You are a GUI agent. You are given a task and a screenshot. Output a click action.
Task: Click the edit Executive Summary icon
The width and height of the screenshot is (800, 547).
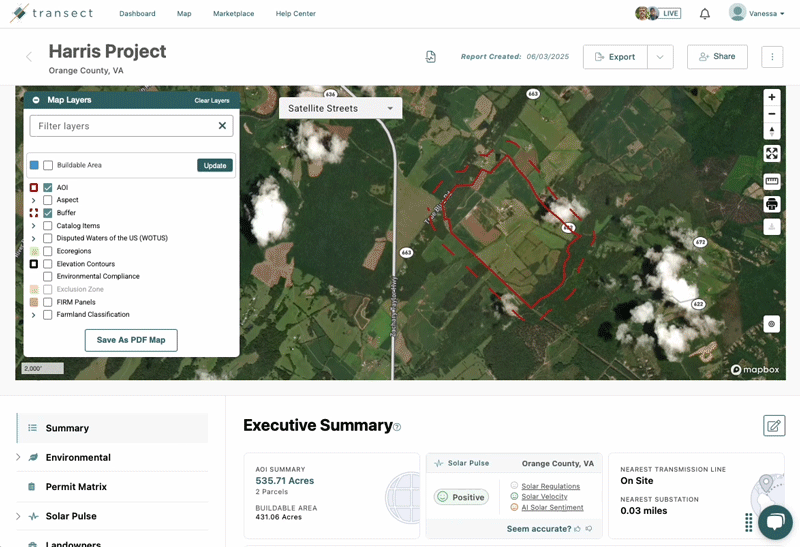pyautogui.click(x=773, y=426)
